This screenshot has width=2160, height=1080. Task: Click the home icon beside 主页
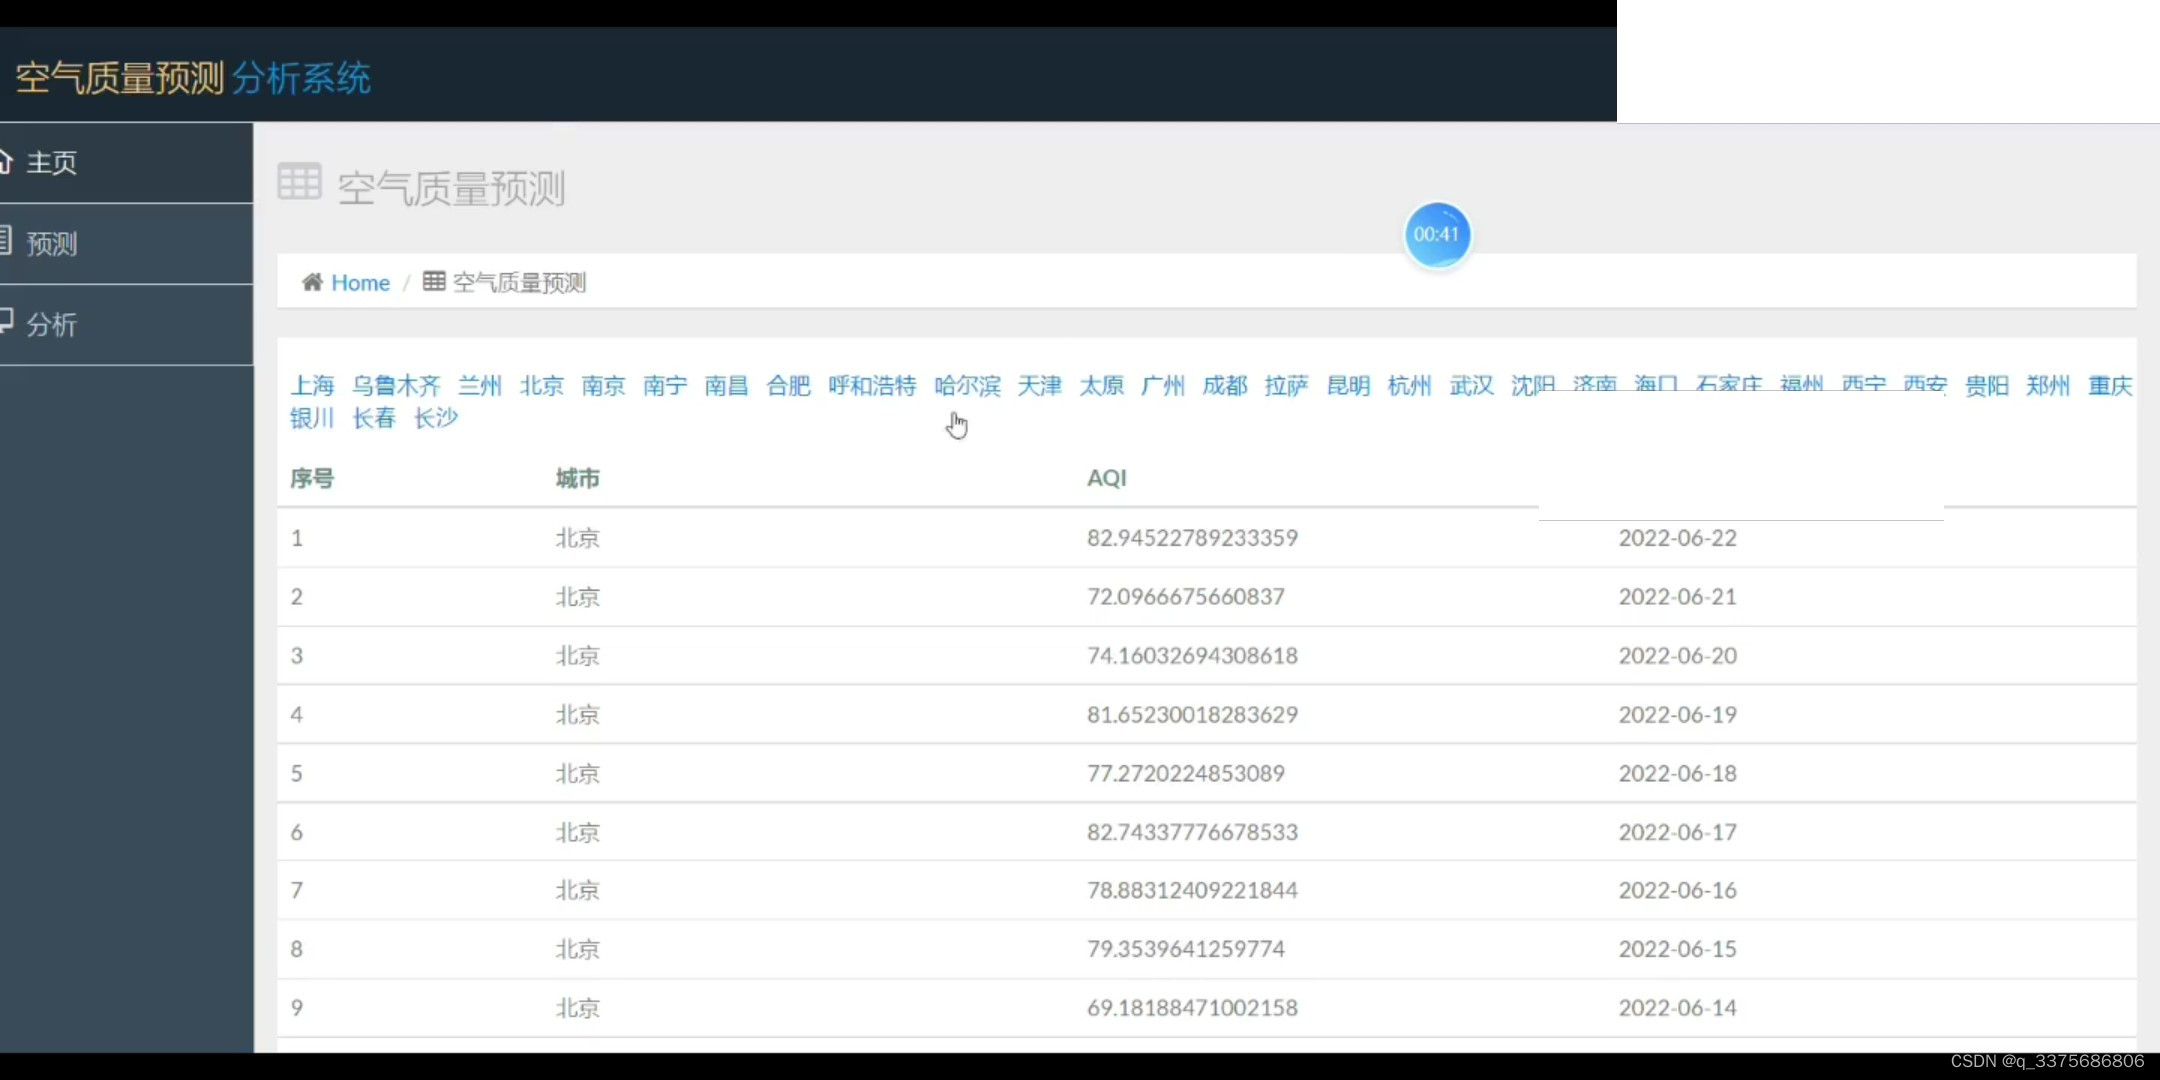pyautogui.click(x=5, y=162)
